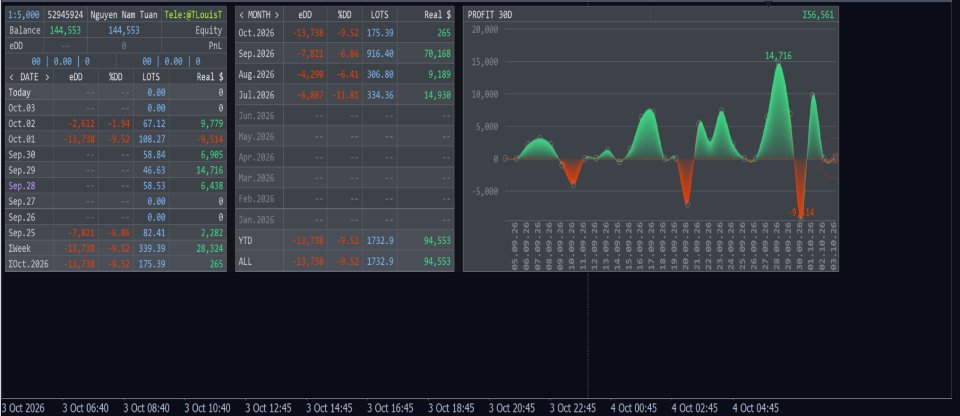The width and height of the screenshot is (960, 416).
Task: Click 108.27 lots value for Oct.01
Action: (x=153, y=139)
